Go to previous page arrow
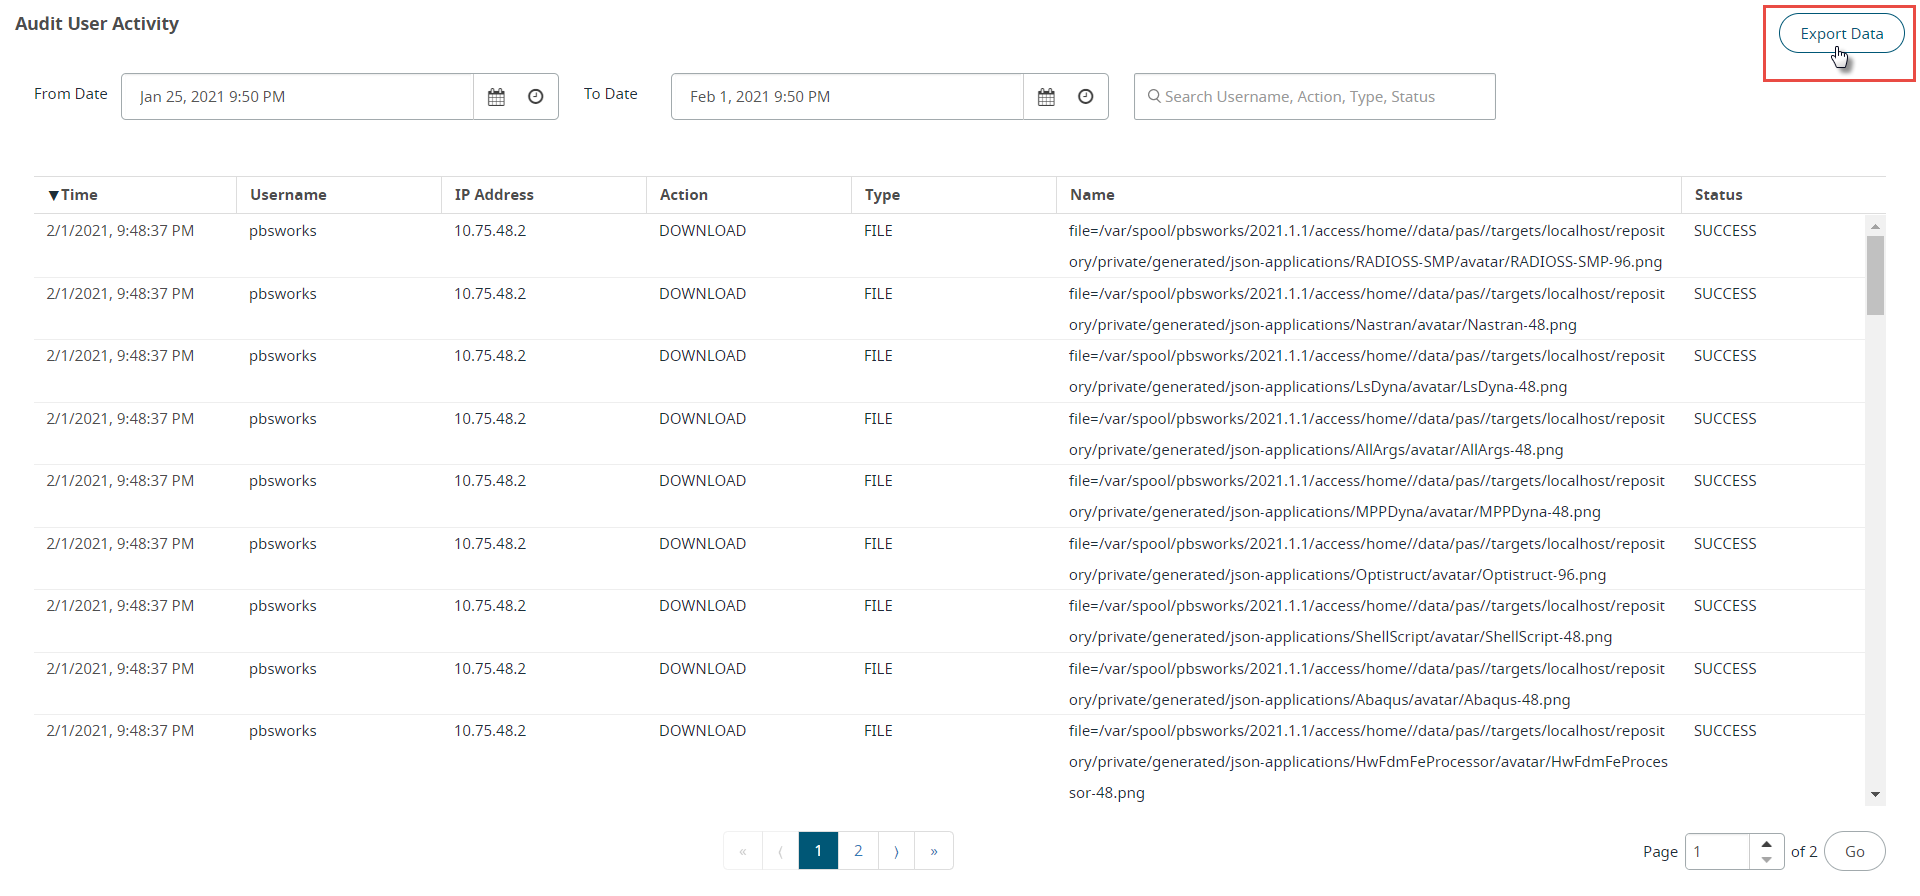This screenshot has width=1920, height=896. click(x=780, y=851)
